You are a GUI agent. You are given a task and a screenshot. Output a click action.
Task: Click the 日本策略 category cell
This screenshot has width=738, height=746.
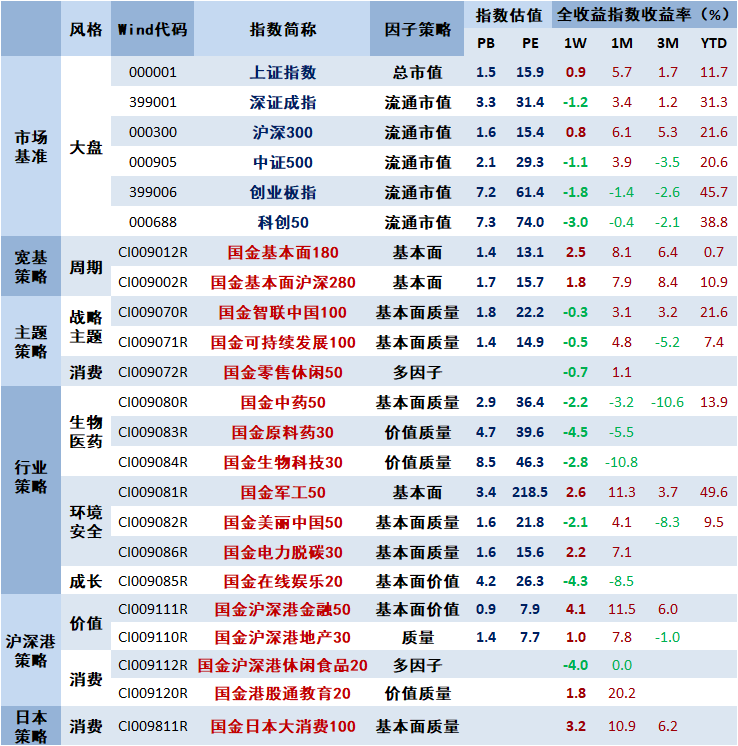(31, 726)
